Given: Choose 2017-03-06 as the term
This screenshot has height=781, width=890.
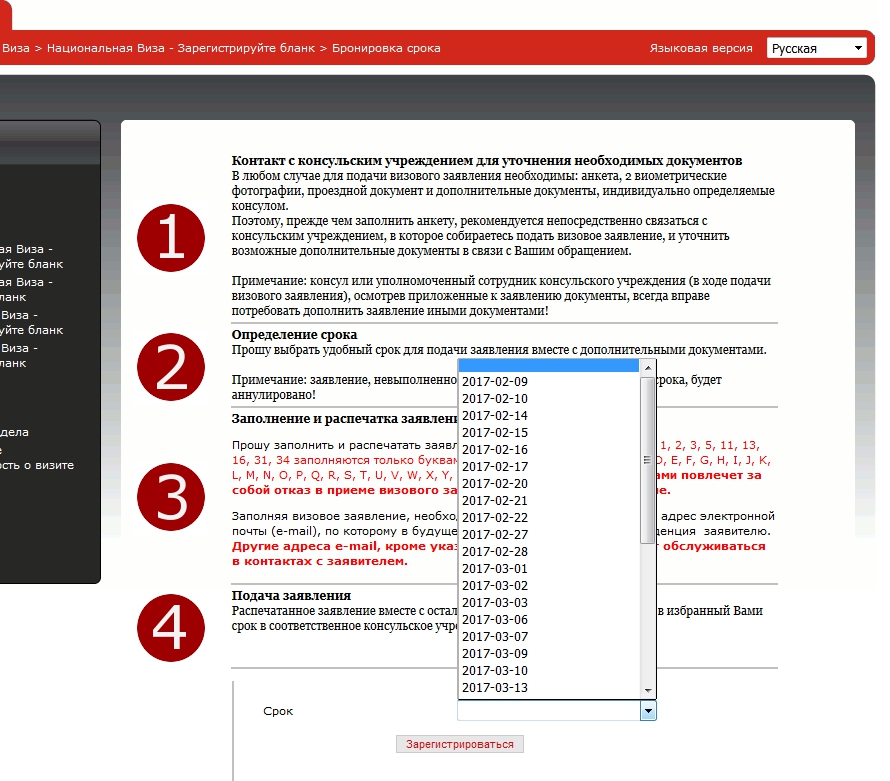Looking at the screenshot, I should [549, 620].
